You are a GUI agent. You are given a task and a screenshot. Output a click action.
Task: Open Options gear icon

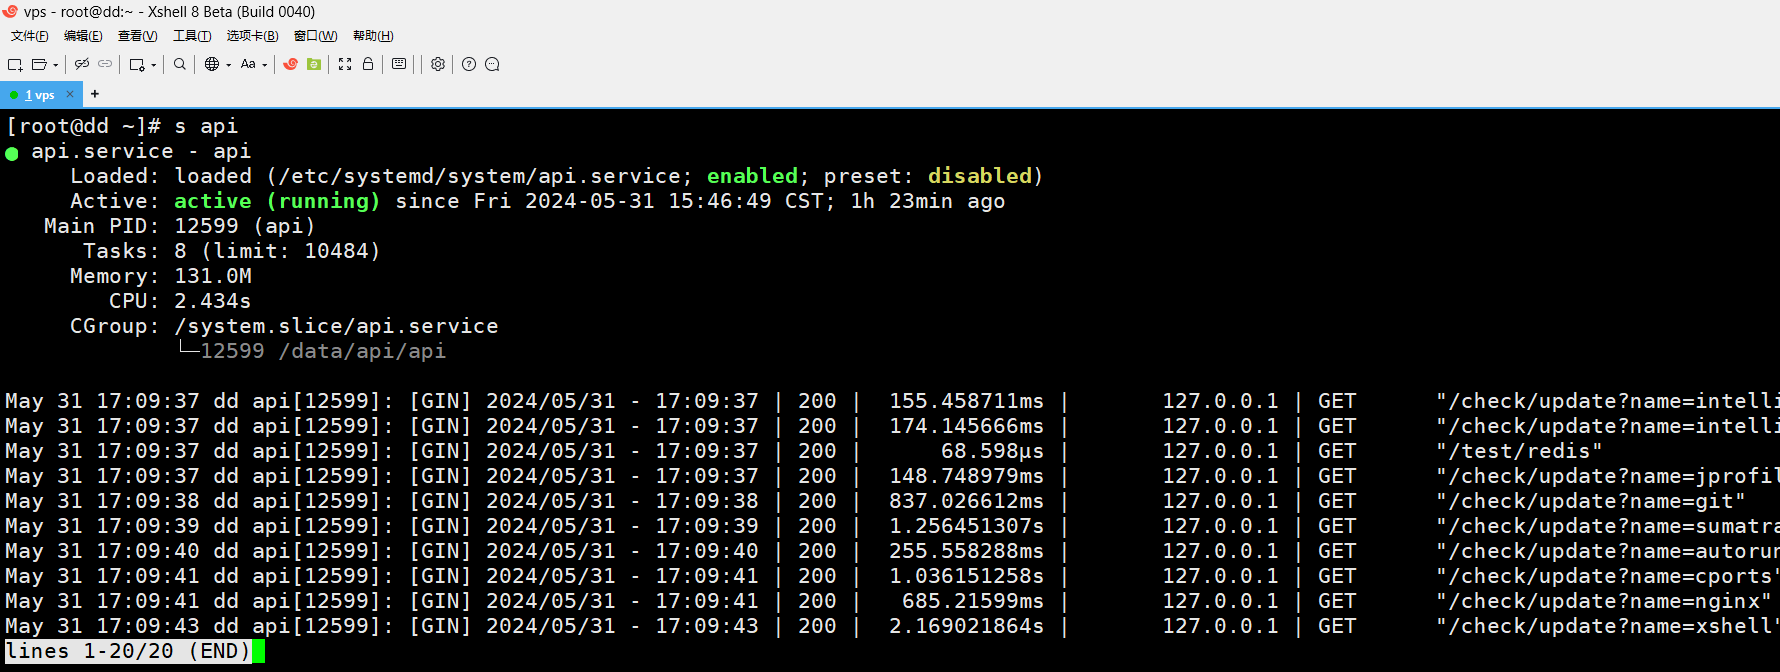click(438, 64)
